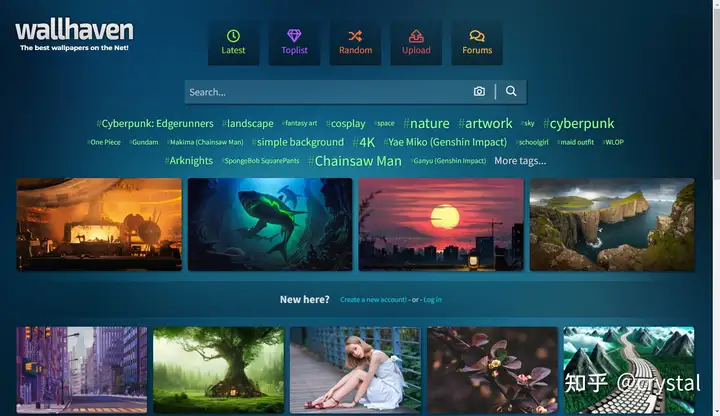This screenshot has width=720, height=416.
Task: Open the giant tree house wallpaper
Action: point(219,370)
